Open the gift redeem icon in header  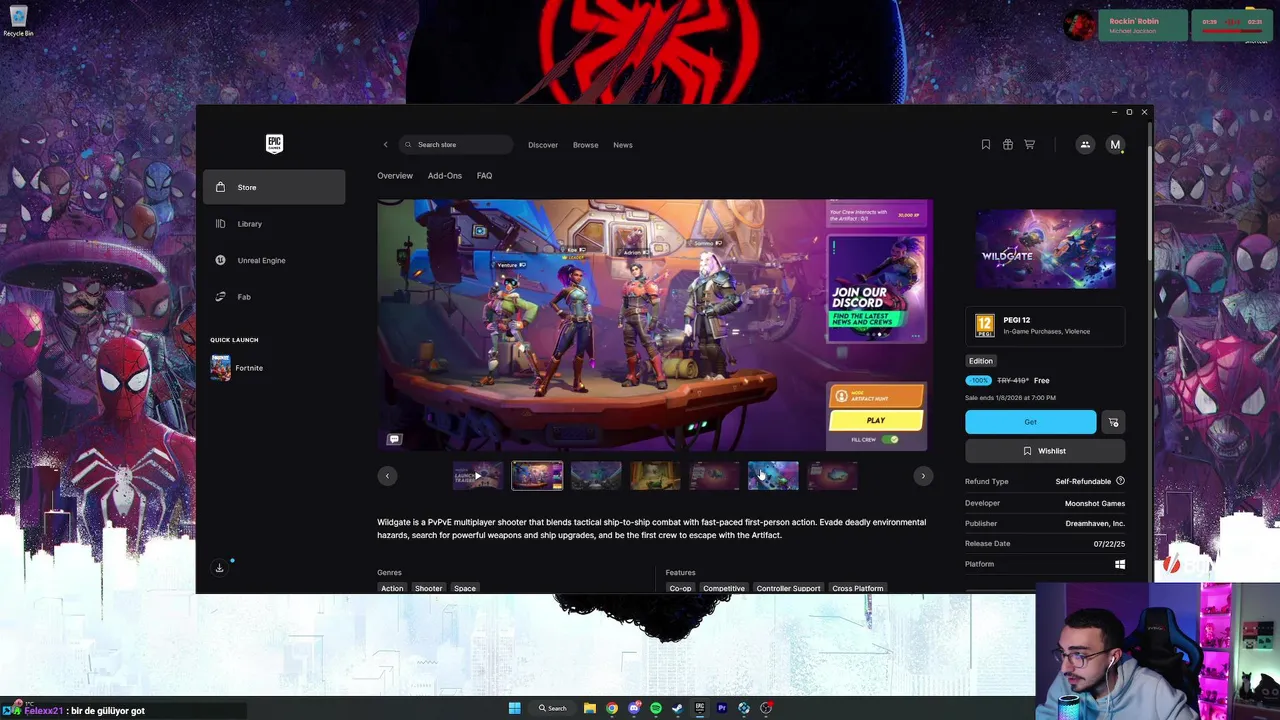(x=1007, y=145)
